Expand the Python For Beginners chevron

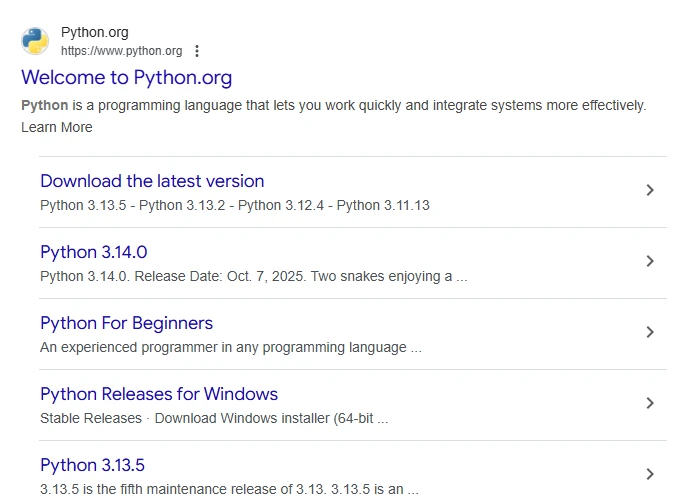(650, 332)
